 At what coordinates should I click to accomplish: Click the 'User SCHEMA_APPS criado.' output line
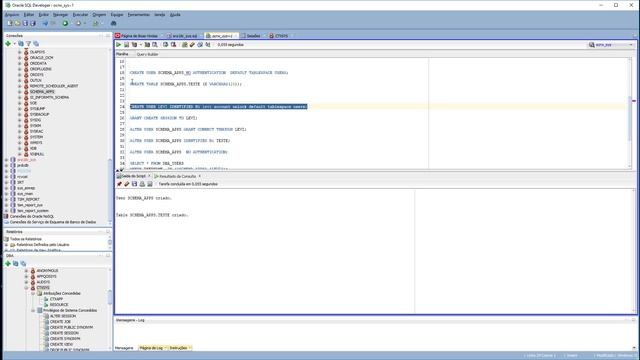coord(144,198)
